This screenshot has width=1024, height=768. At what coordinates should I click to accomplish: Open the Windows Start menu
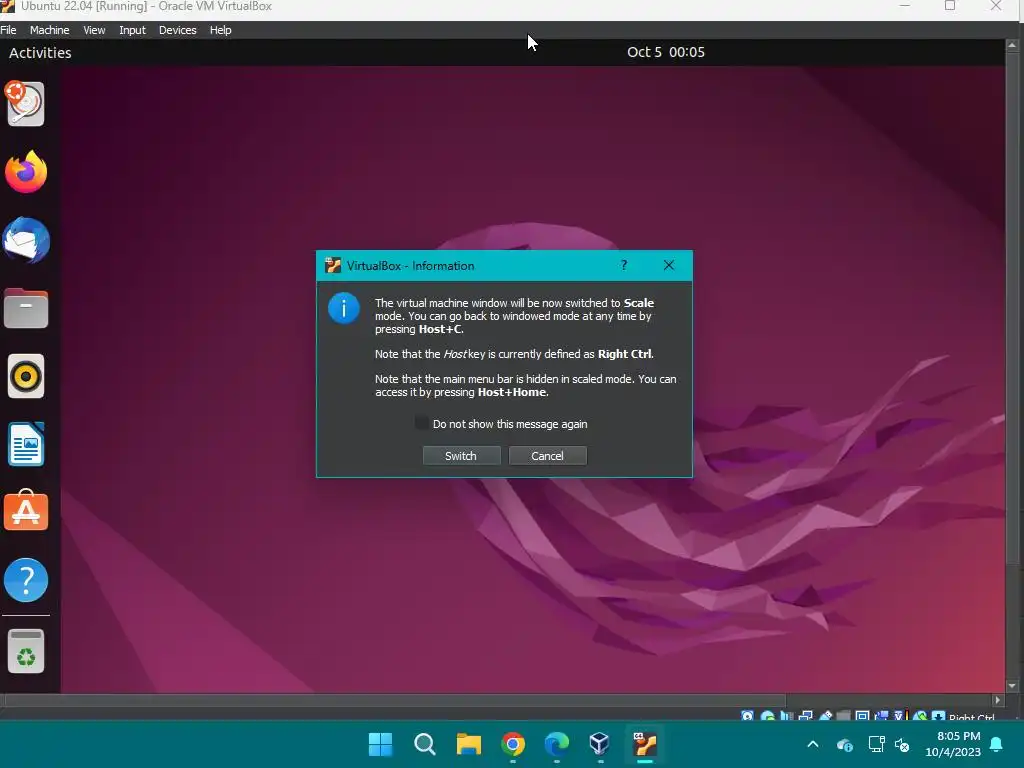pyautogui.click(x=381, y=743)
